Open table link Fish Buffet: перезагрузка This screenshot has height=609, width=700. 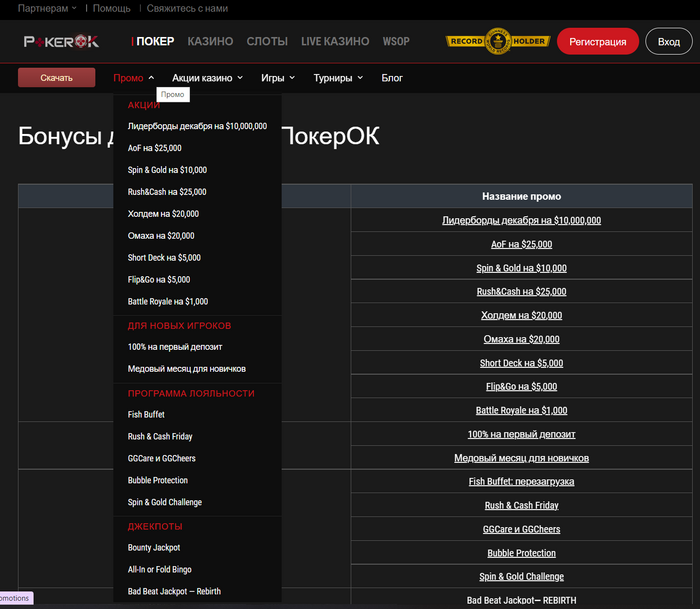pos(521,481)
